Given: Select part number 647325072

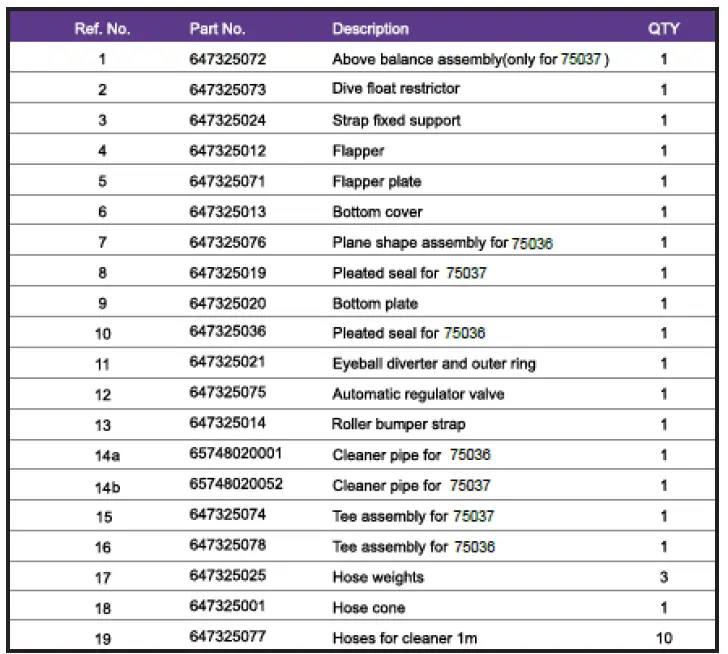Looking at the screenshot, I should tap(227, 59).
